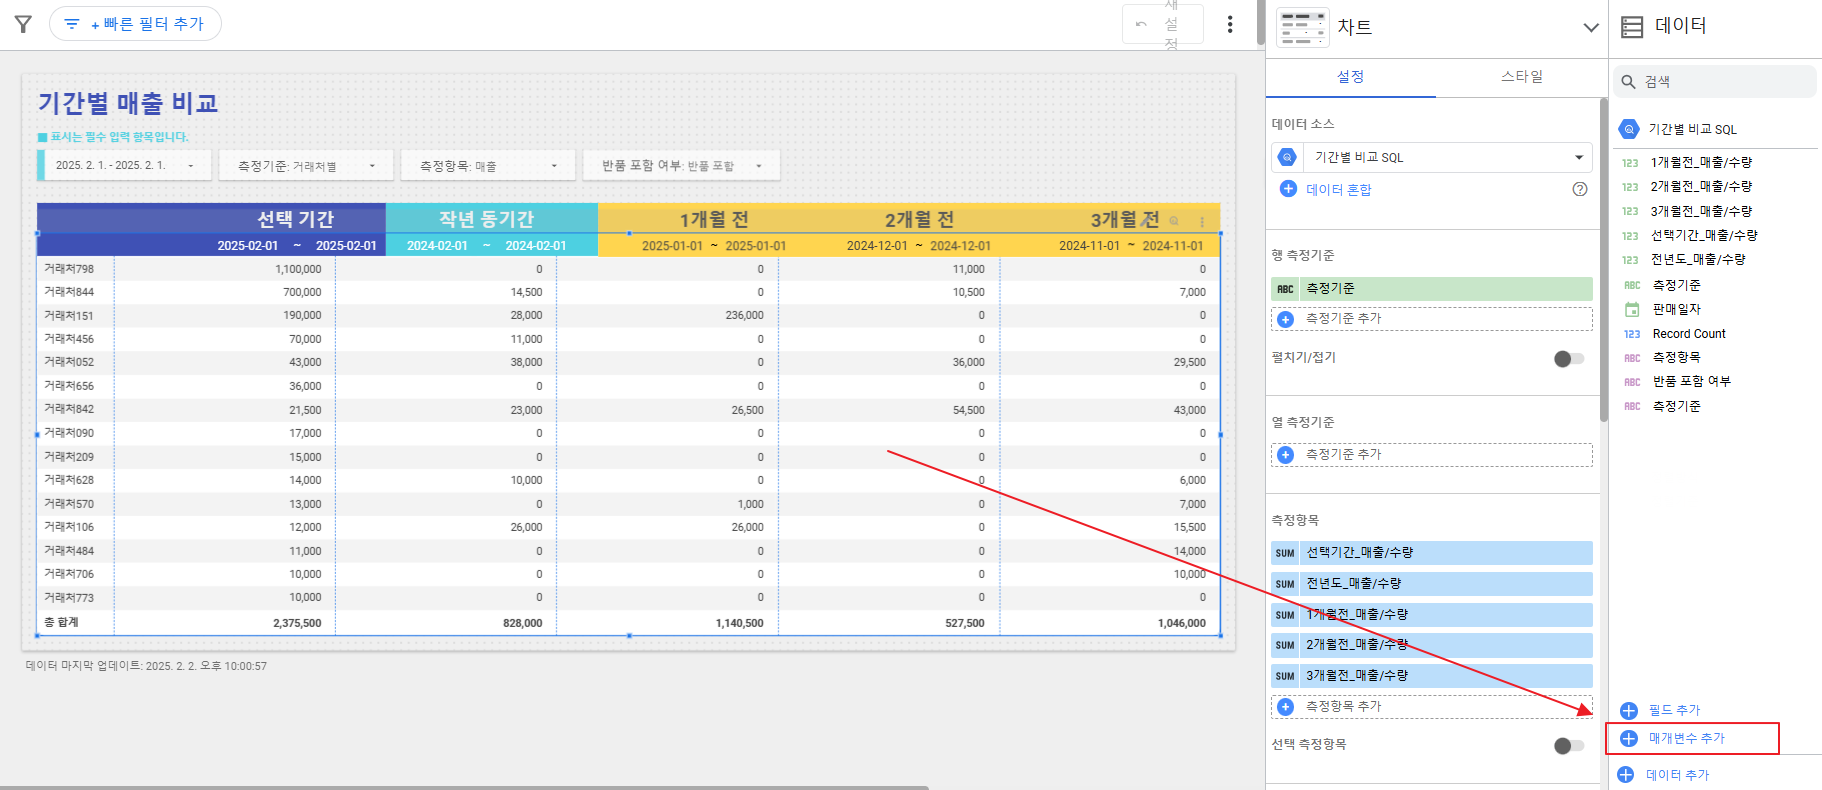Click the plus icon next to 데이터 혼합
This screenshot has width=1822, height=790.
(1288, 189)
